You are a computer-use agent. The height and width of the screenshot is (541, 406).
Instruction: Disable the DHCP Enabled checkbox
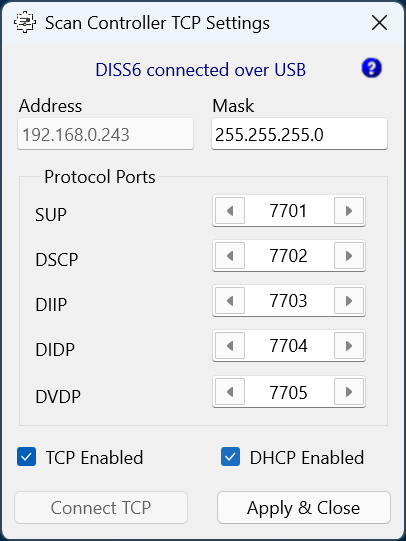pyautogui.click(x=230, y=457)
